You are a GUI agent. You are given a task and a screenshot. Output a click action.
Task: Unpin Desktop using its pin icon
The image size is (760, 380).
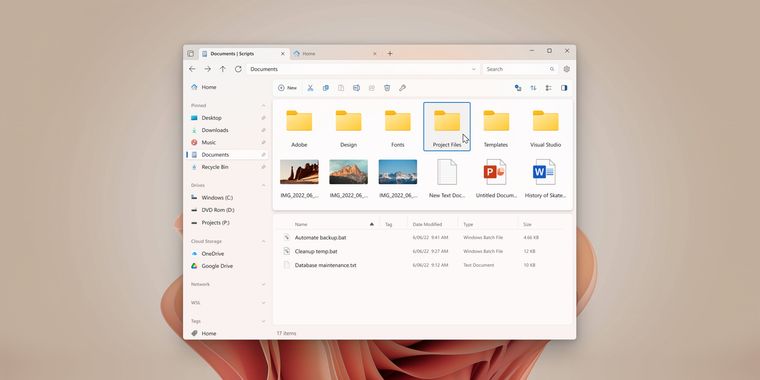coord(264,118)
